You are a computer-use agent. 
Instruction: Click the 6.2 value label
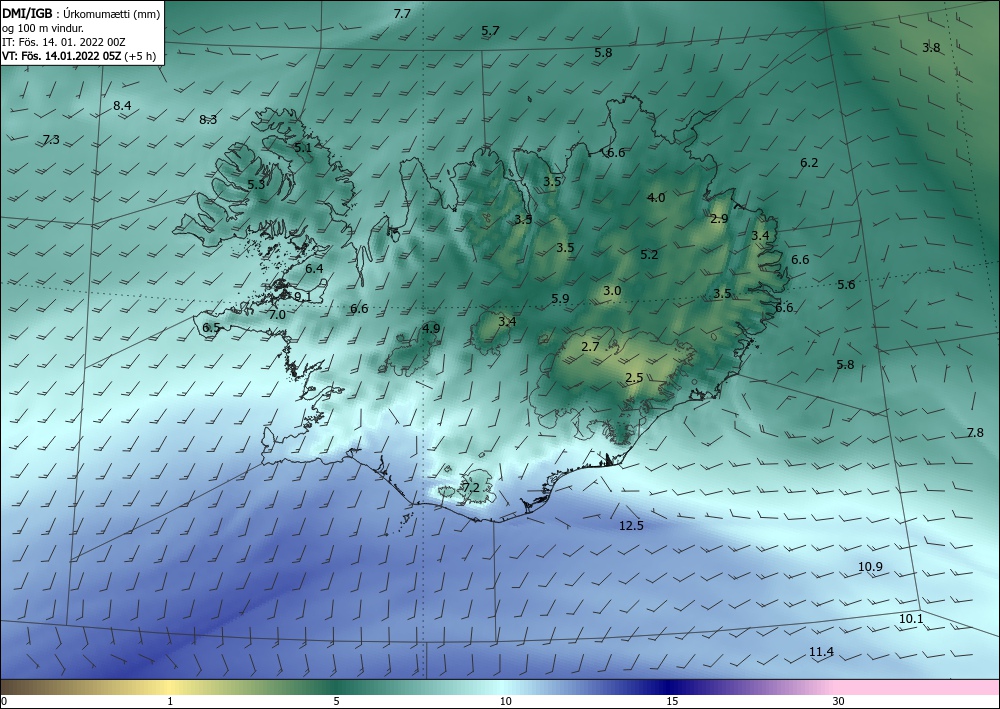pos(809,163)
